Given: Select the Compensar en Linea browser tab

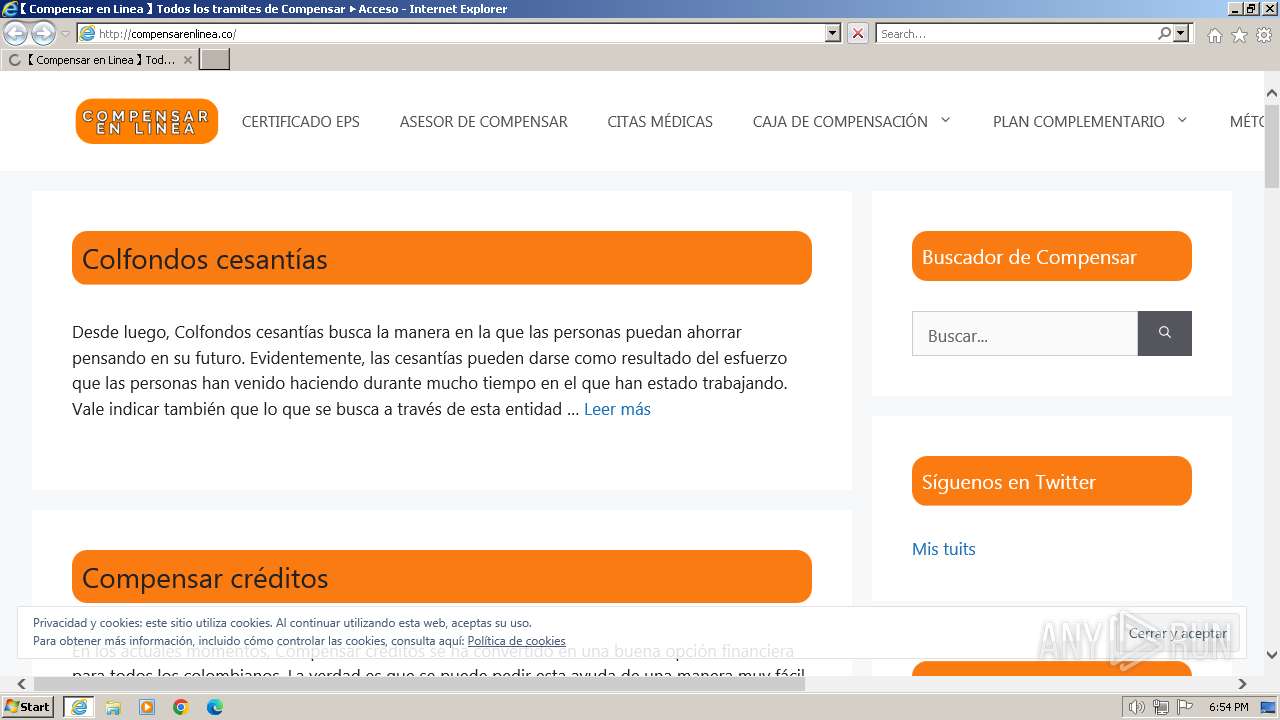Looking at the screenshot, I should click(x=98, y=60).
